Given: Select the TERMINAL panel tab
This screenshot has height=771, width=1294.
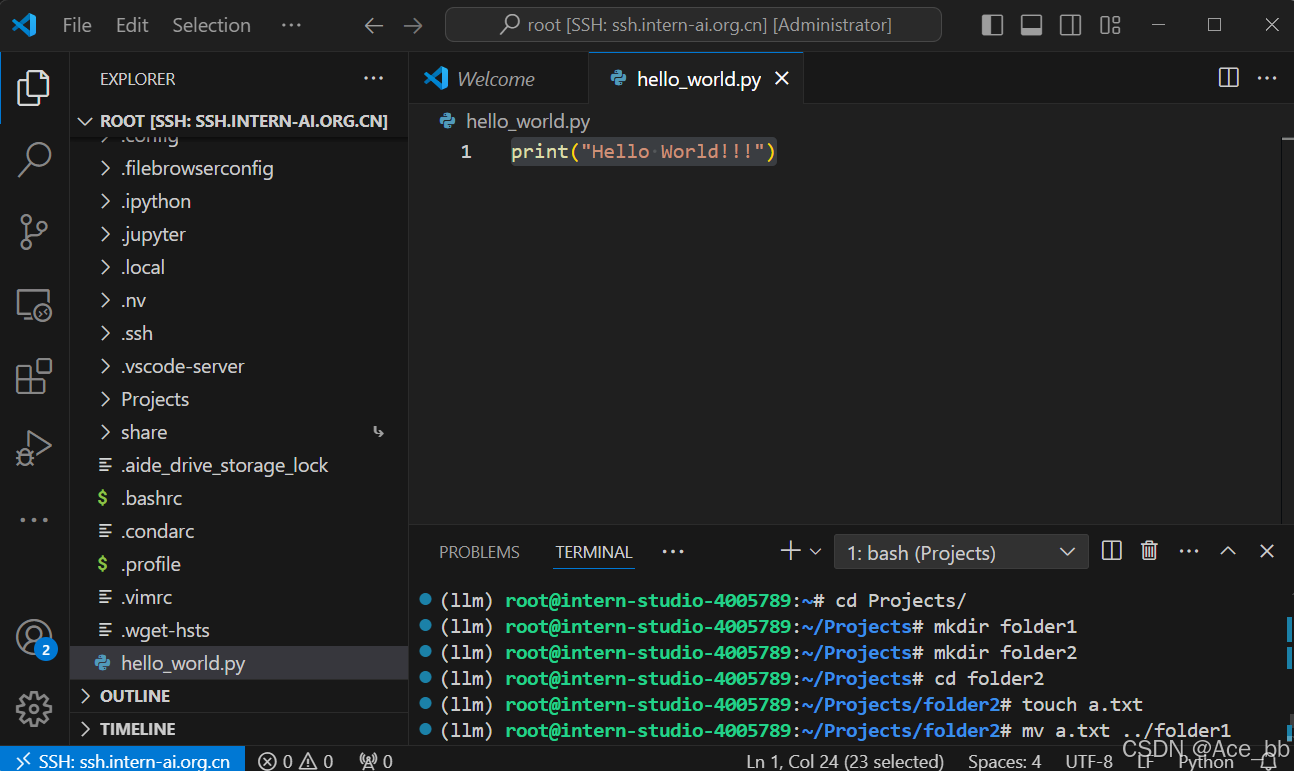Looking at the screenshot, I should point(594,552).
